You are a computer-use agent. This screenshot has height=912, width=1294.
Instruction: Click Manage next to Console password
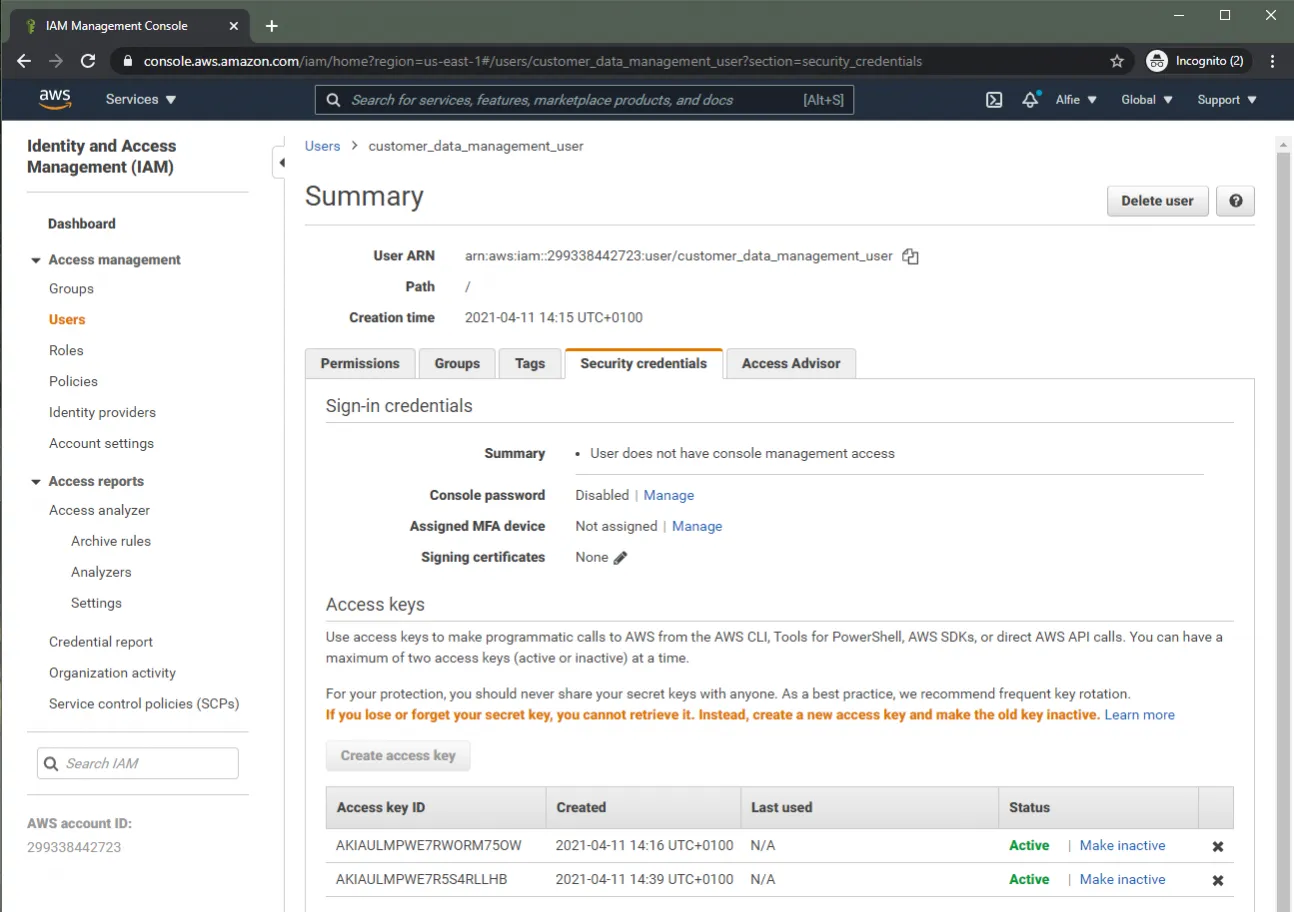669,496
